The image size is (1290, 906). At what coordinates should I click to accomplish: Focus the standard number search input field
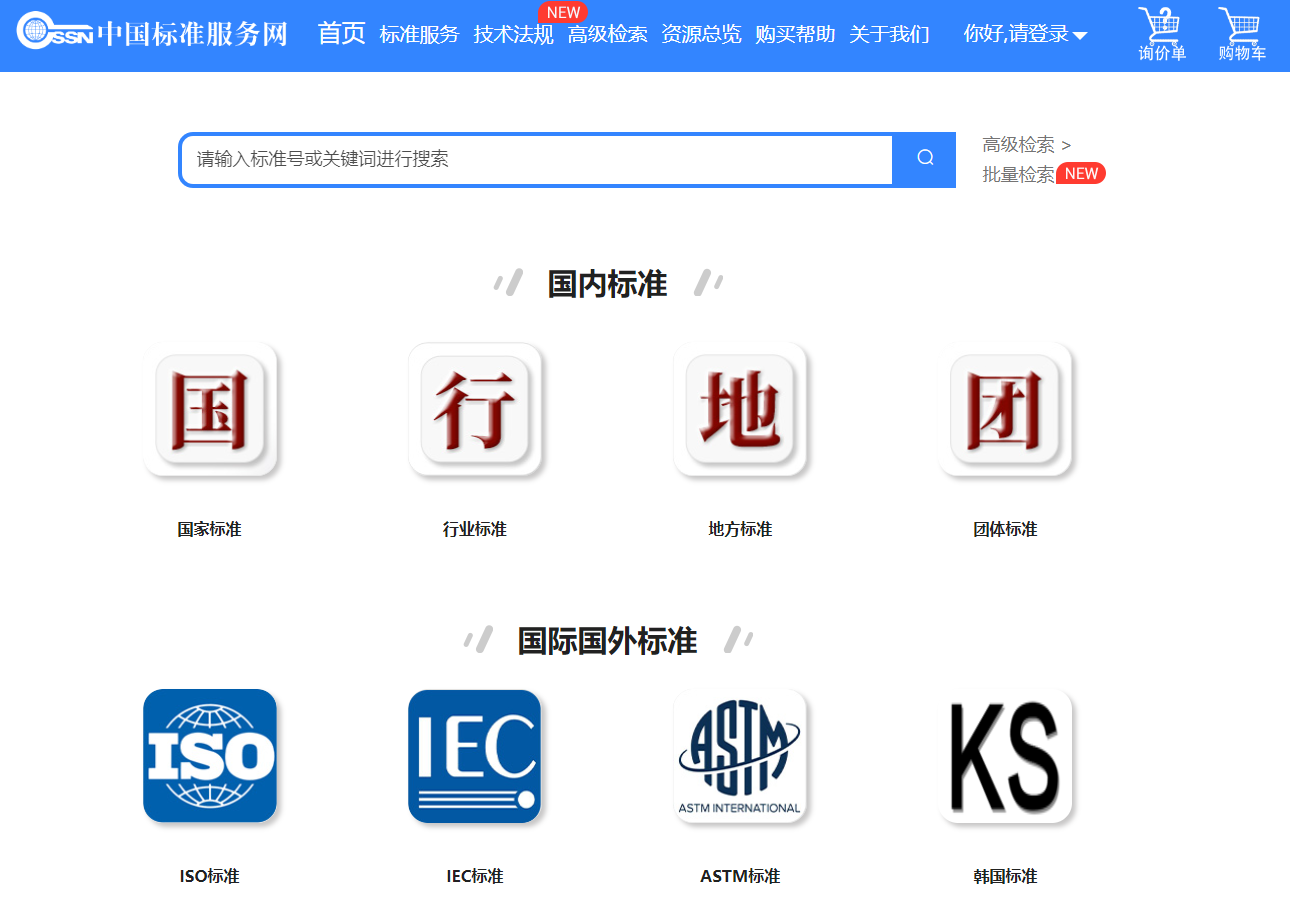click(536, 159)
